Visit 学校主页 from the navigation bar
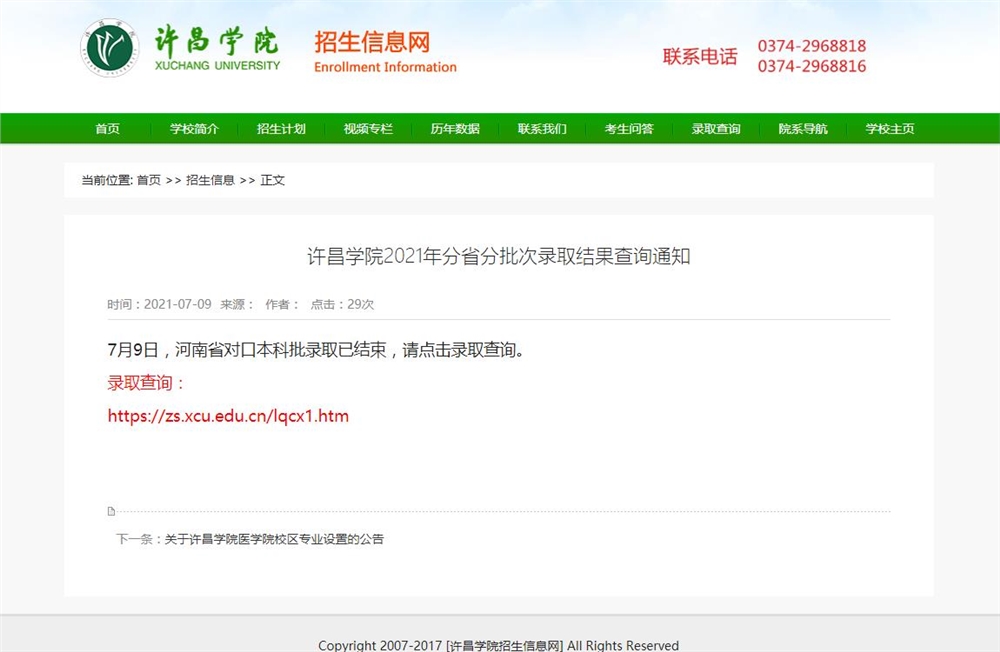Image resolution: width=1000 pixels, height=652 pixels. (890, 129)
